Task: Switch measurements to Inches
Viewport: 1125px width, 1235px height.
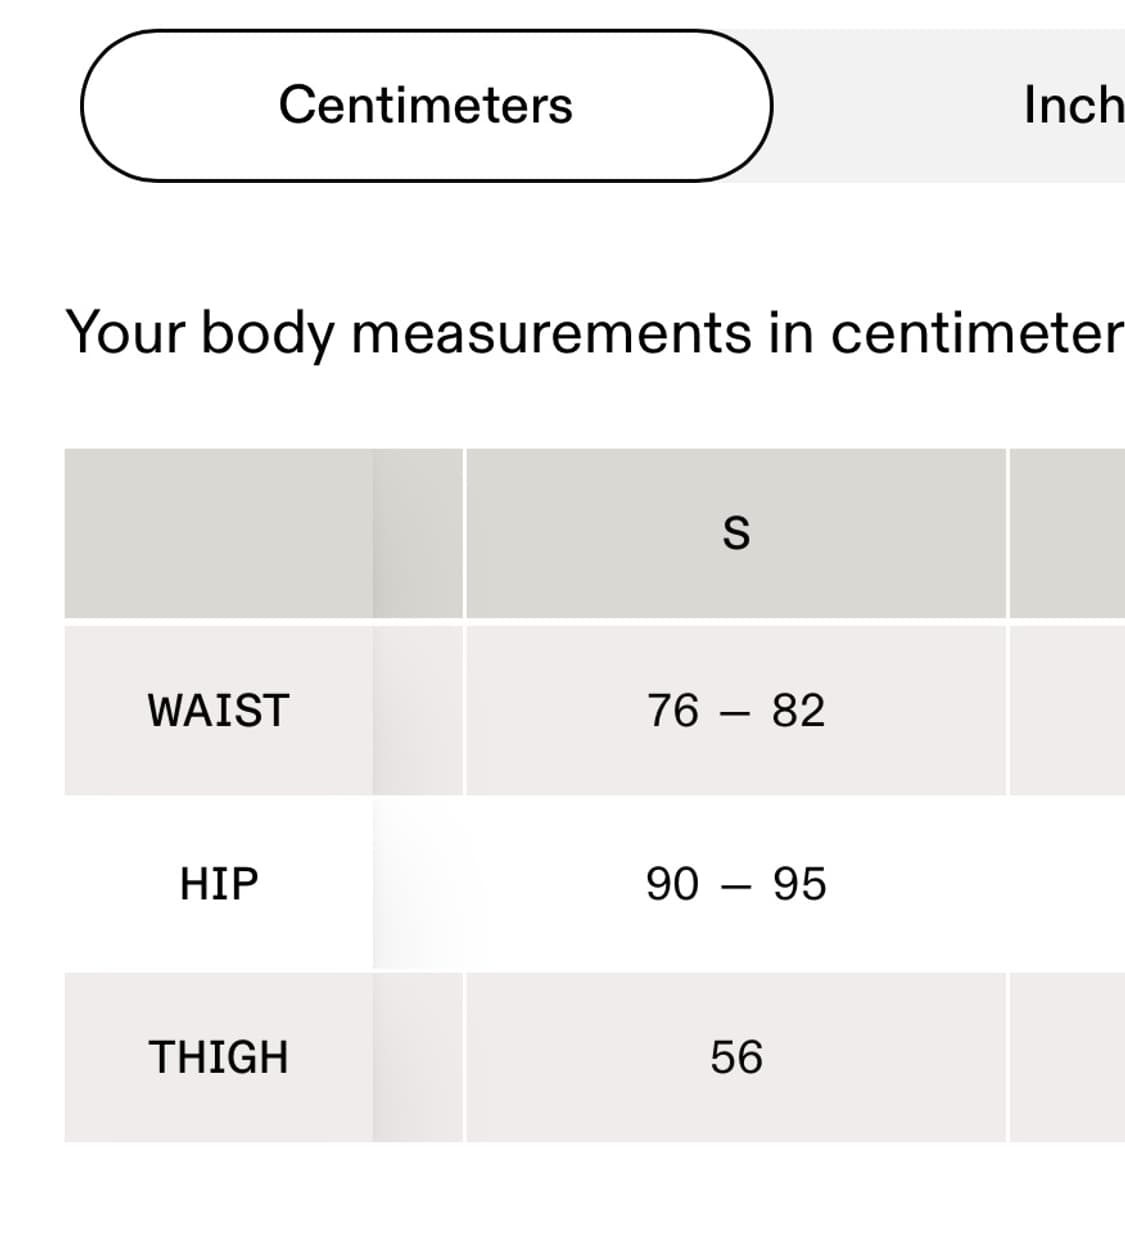Action: coord(1072,105)
